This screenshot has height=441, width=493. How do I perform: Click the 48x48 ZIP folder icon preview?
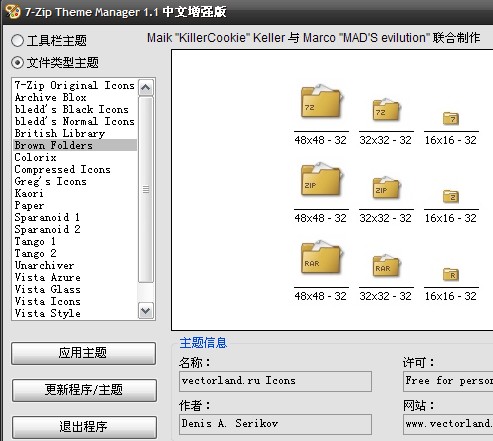click(321, 179)
